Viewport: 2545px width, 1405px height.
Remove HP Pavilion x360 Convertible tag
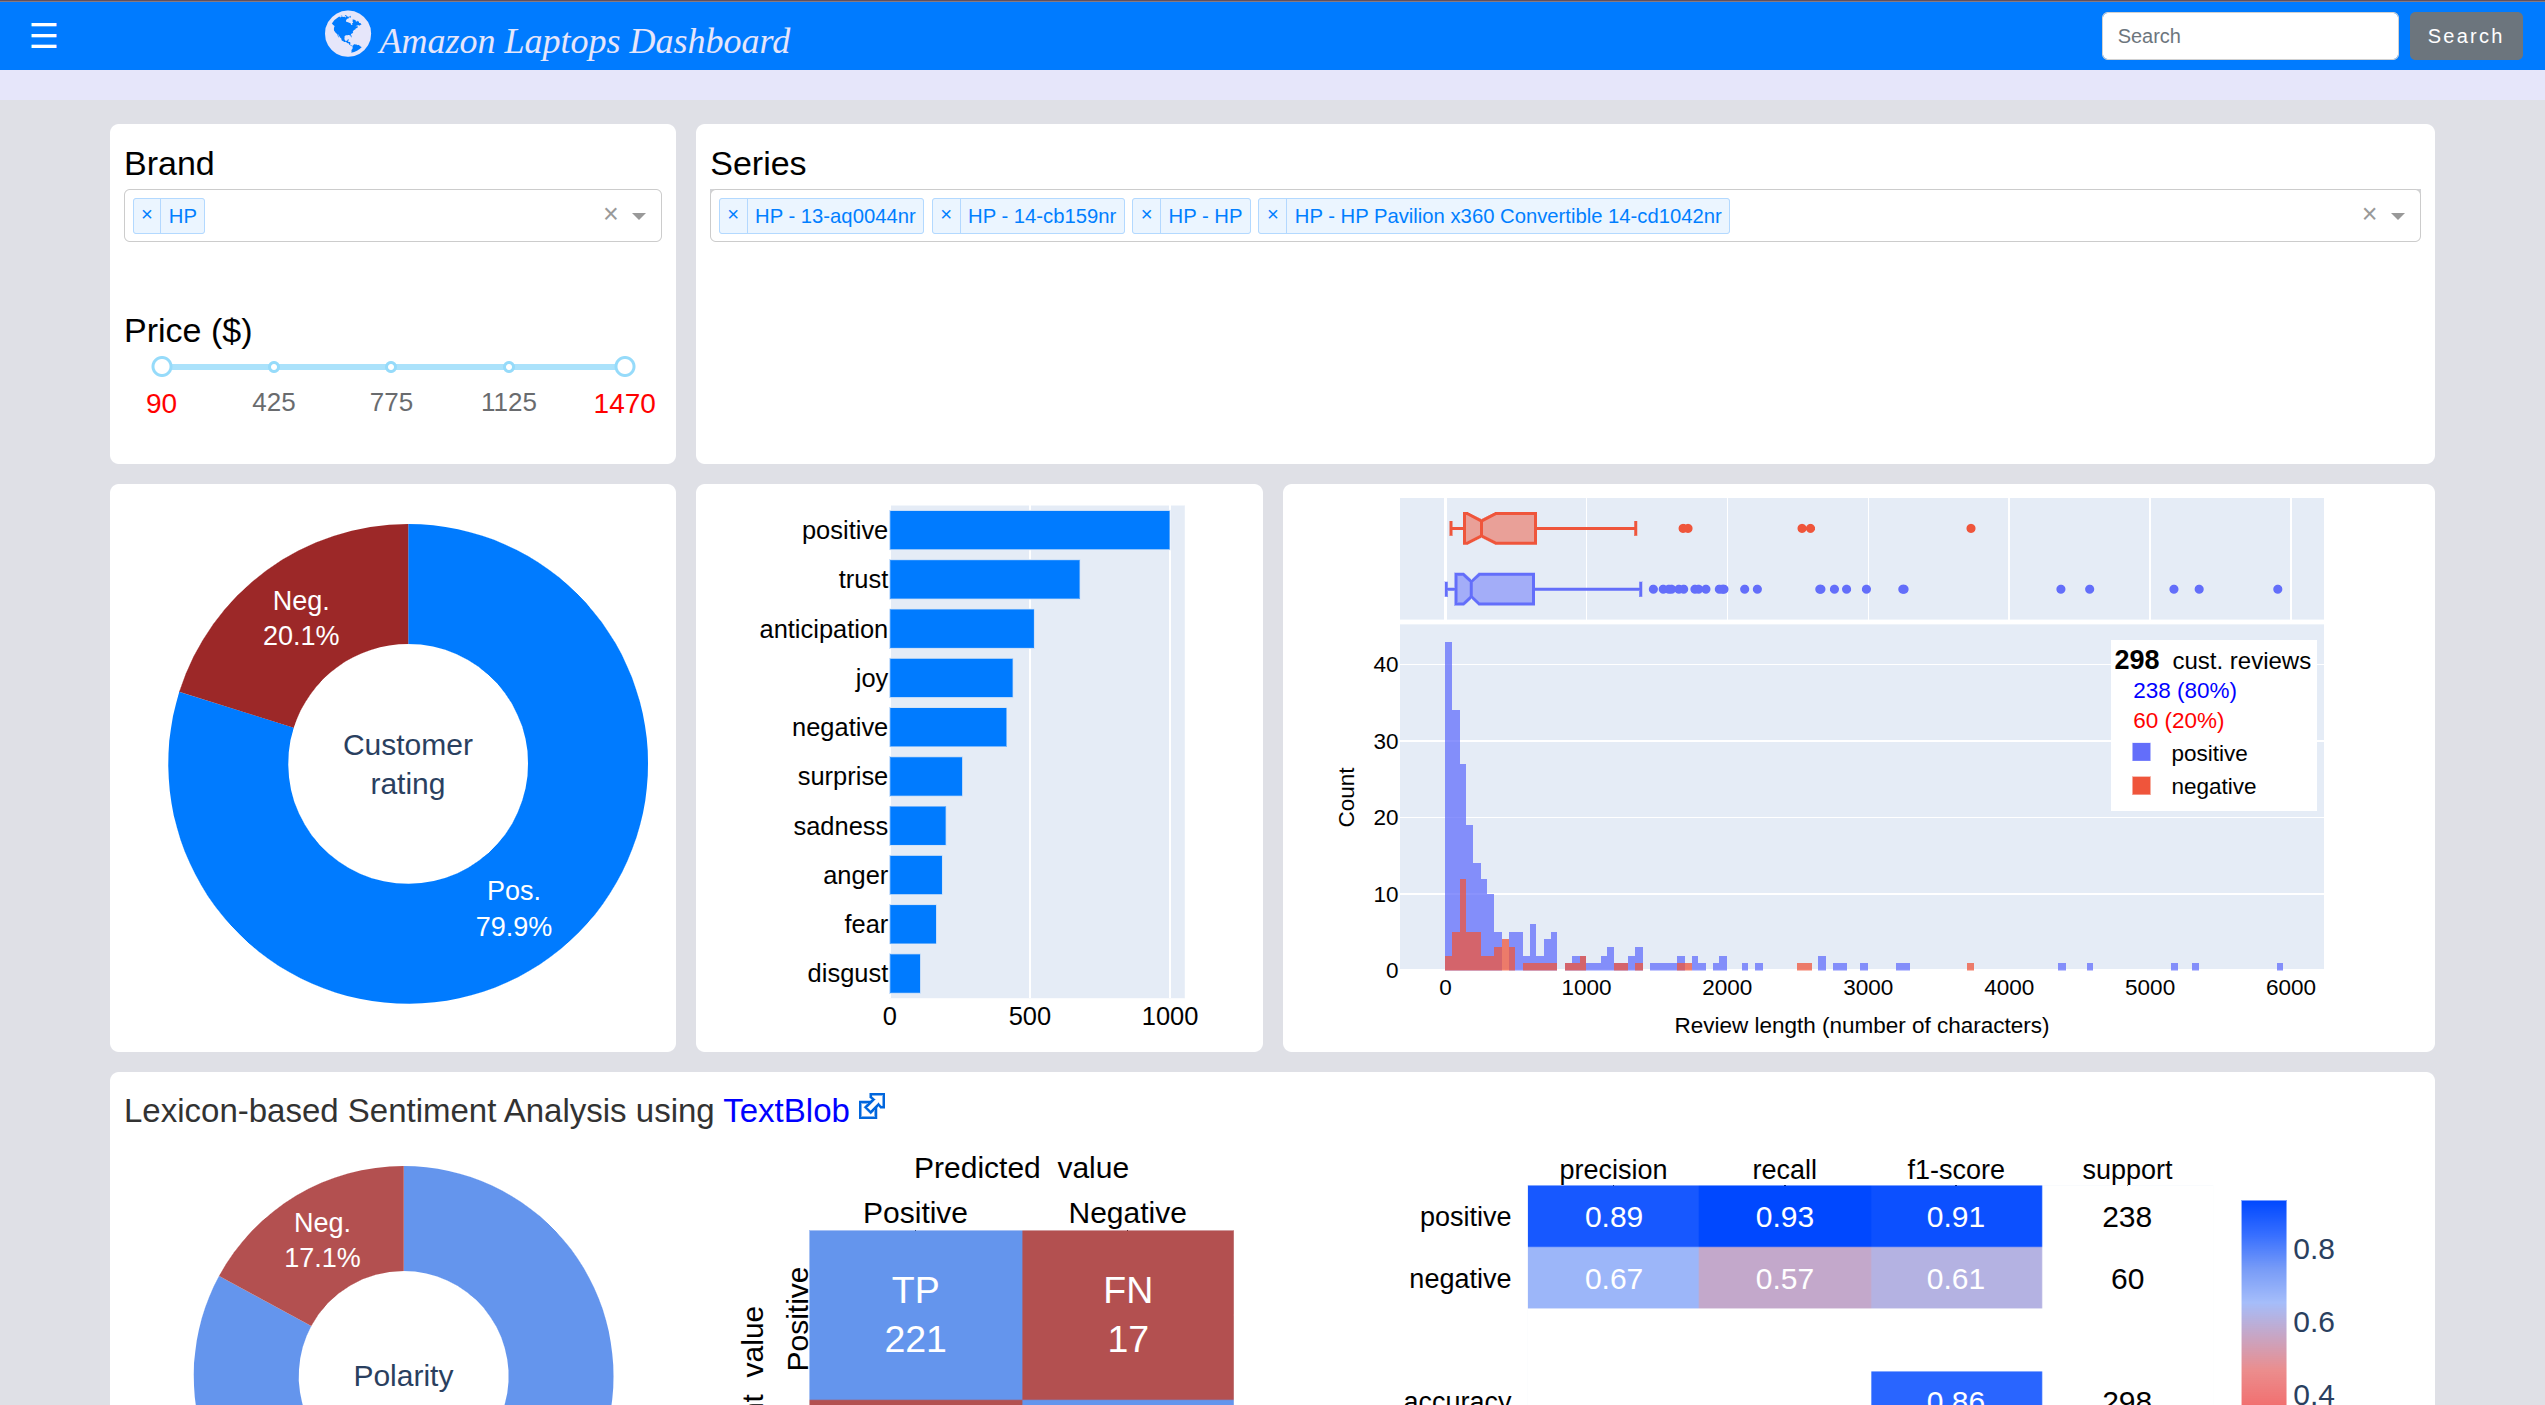[x=1273, y=215]
